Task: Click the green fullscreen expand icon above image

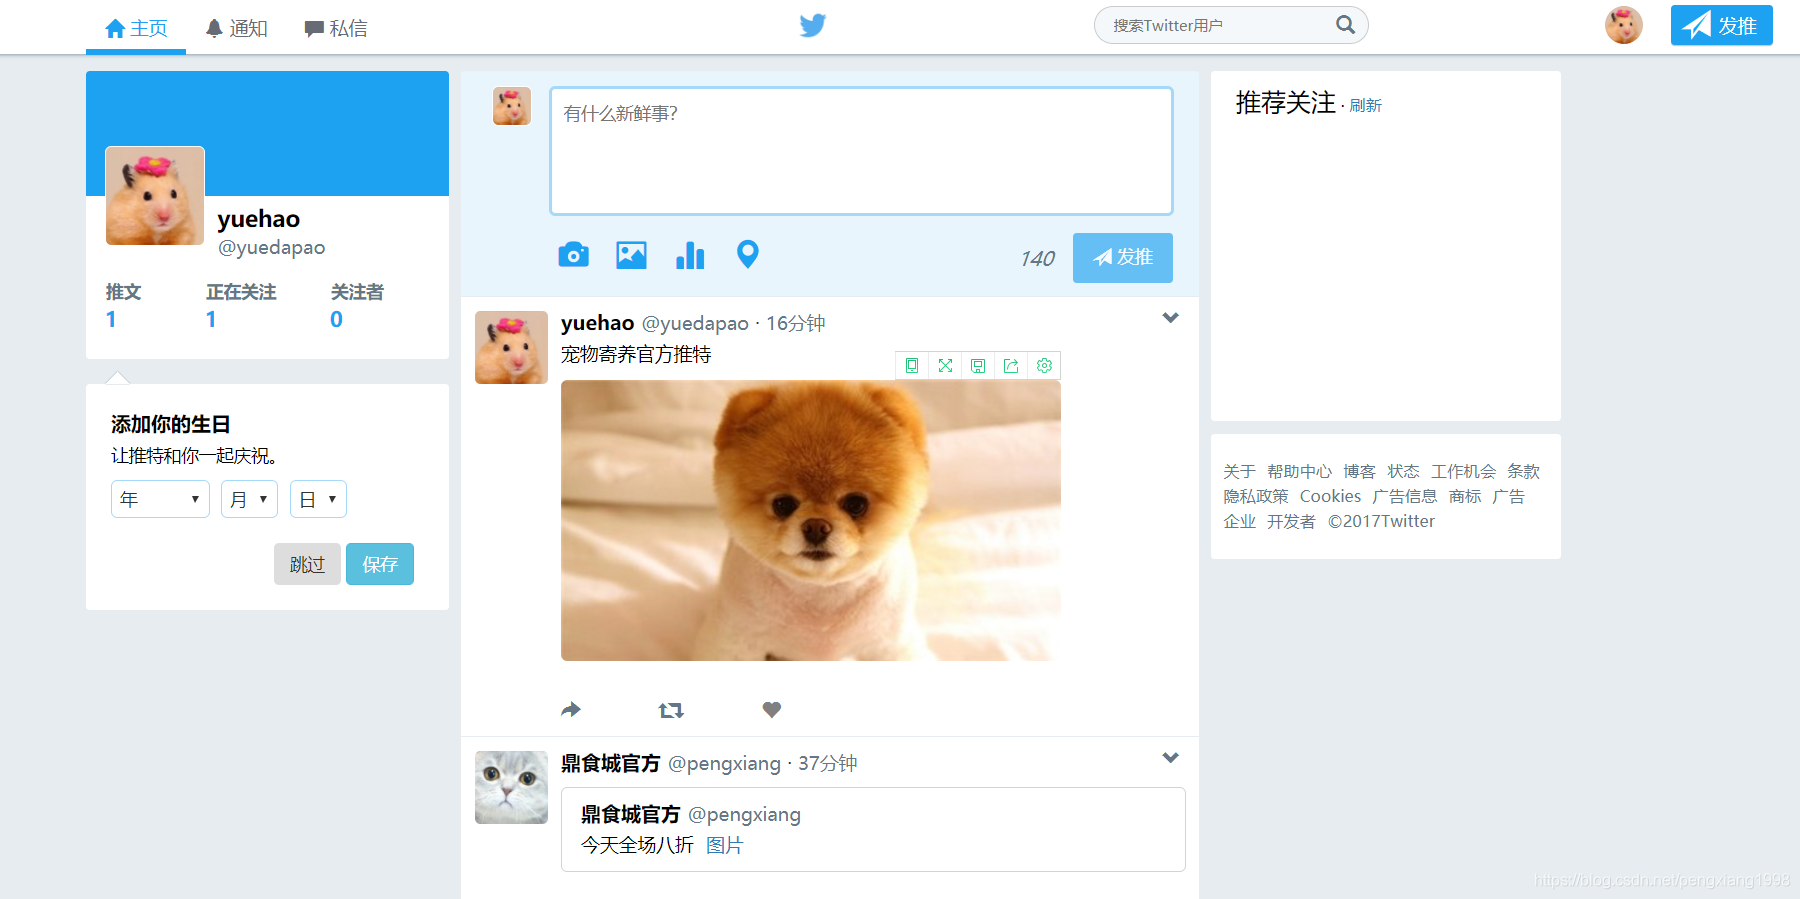Action: pyautogui.click(x=945, y=366)
